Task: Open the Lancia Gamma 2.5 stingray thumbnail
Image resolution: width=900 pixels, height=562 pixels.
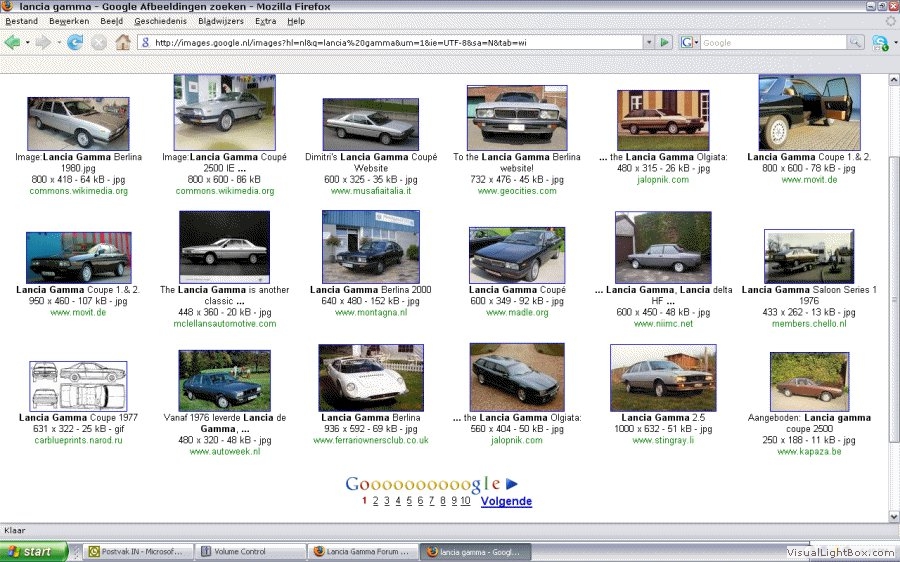Action: pyautogui.click(x=663, y=378)
